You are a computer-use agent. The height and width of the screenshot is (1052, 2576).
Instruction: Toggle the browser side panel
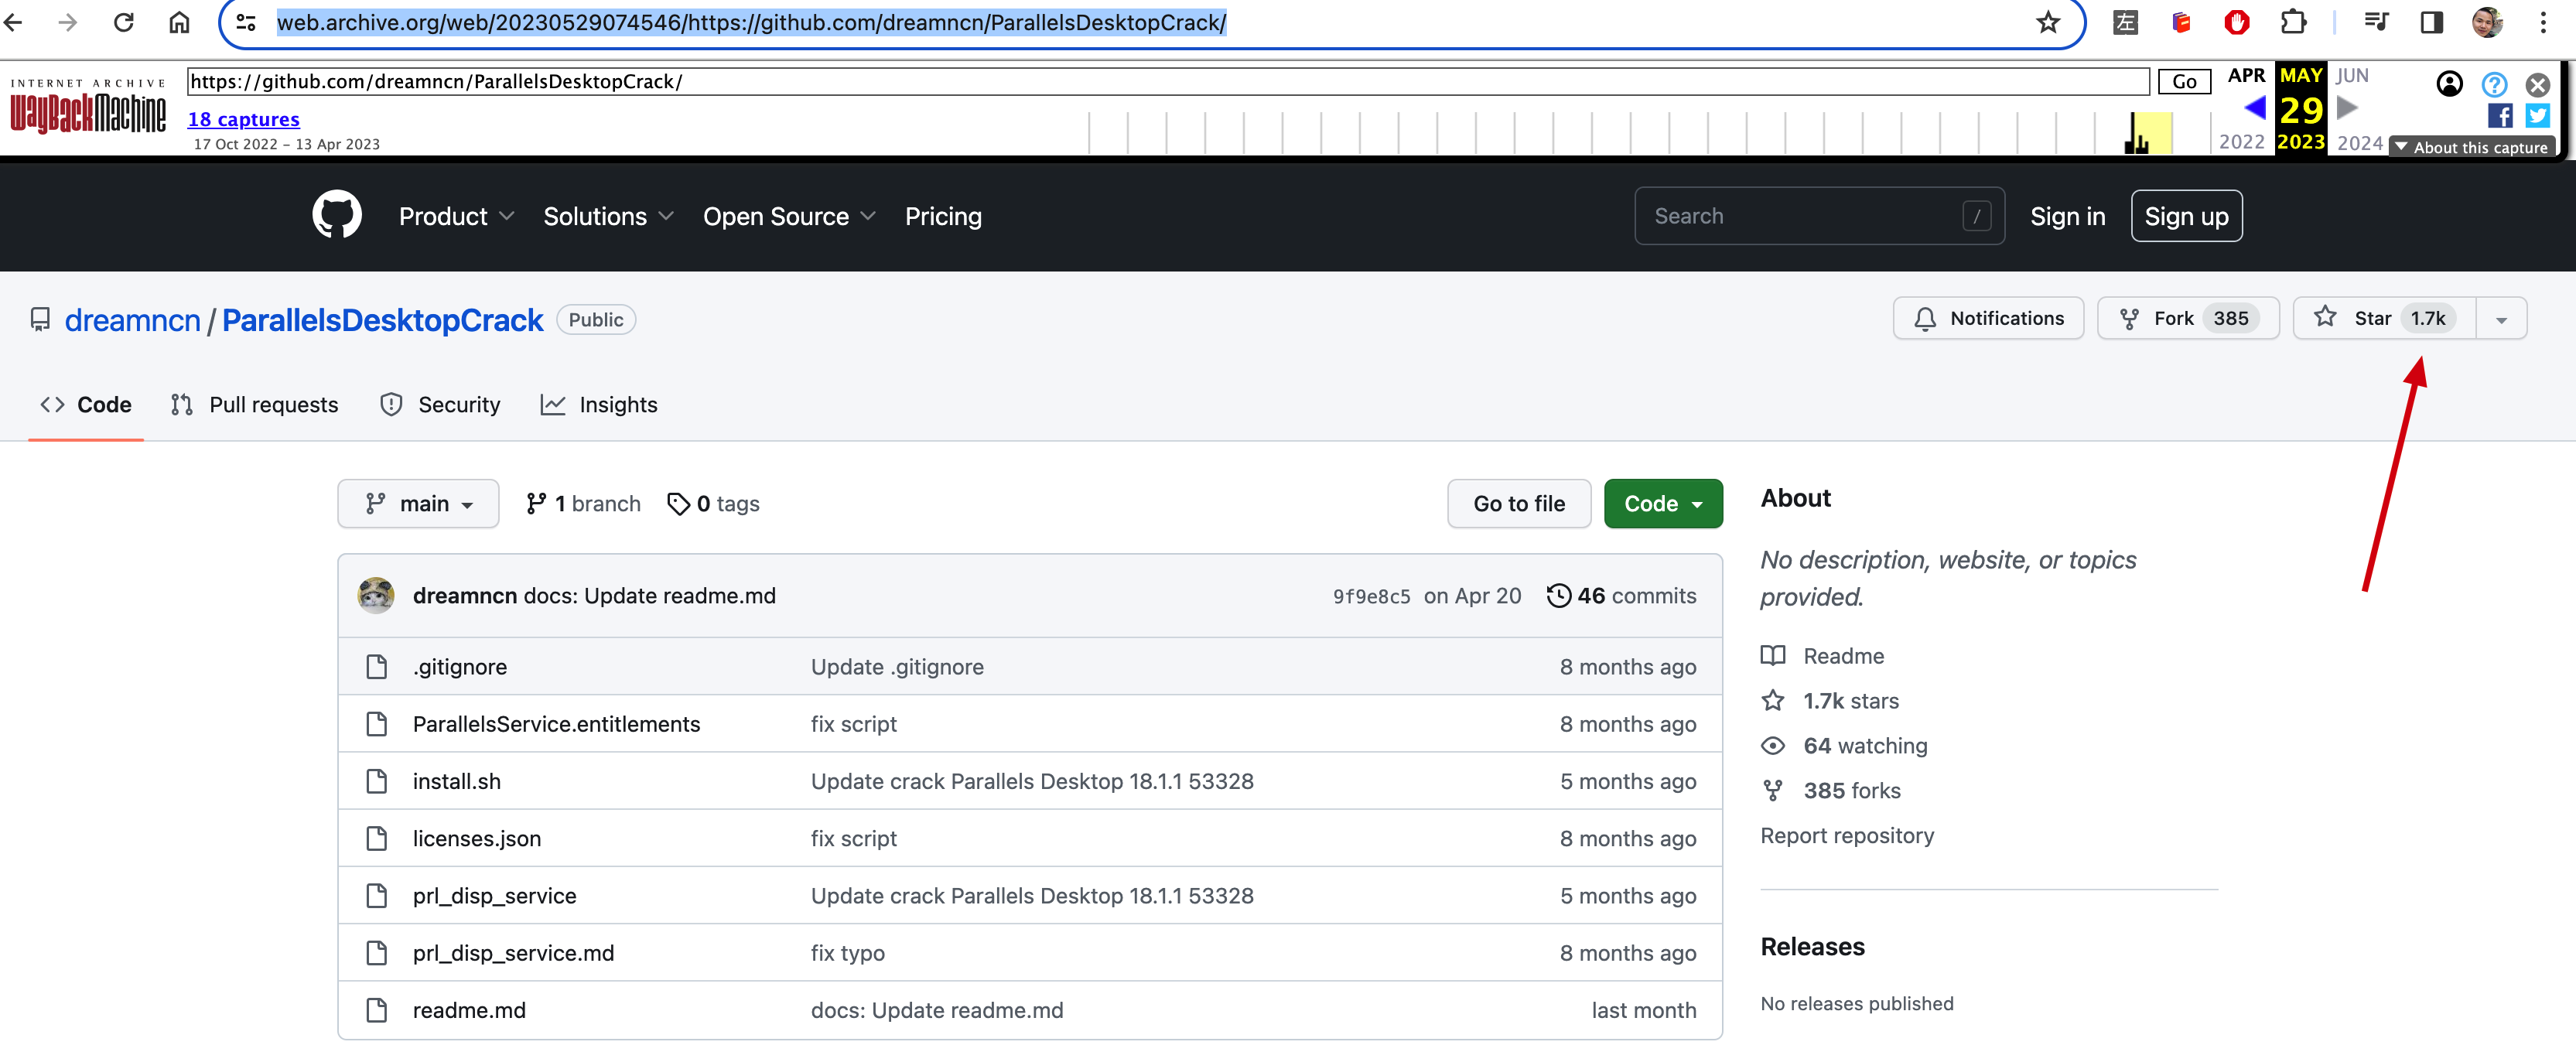2431,22
